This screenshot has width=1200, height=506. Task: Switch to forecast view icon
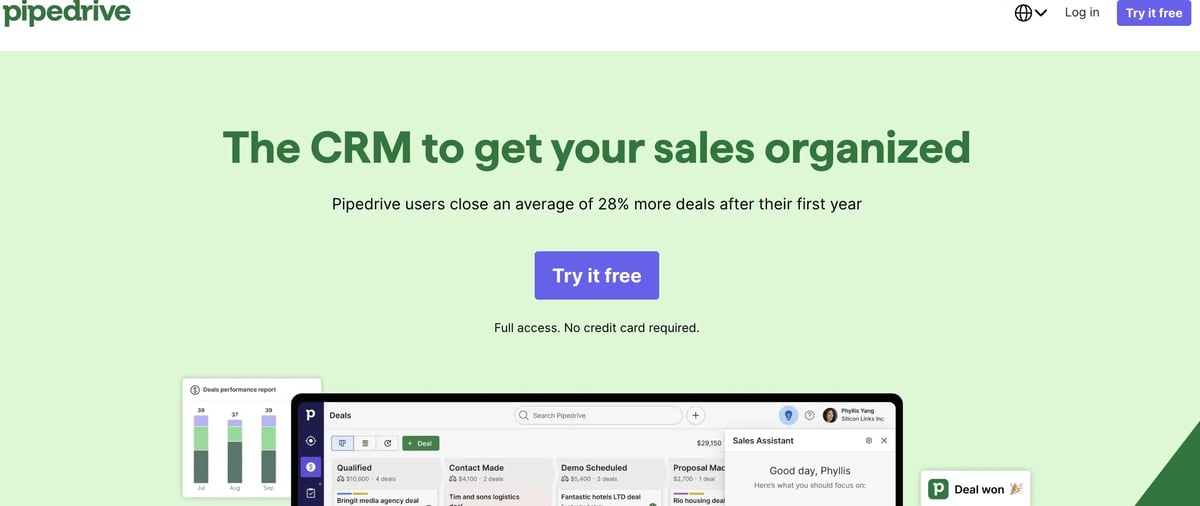pos(387,442)
